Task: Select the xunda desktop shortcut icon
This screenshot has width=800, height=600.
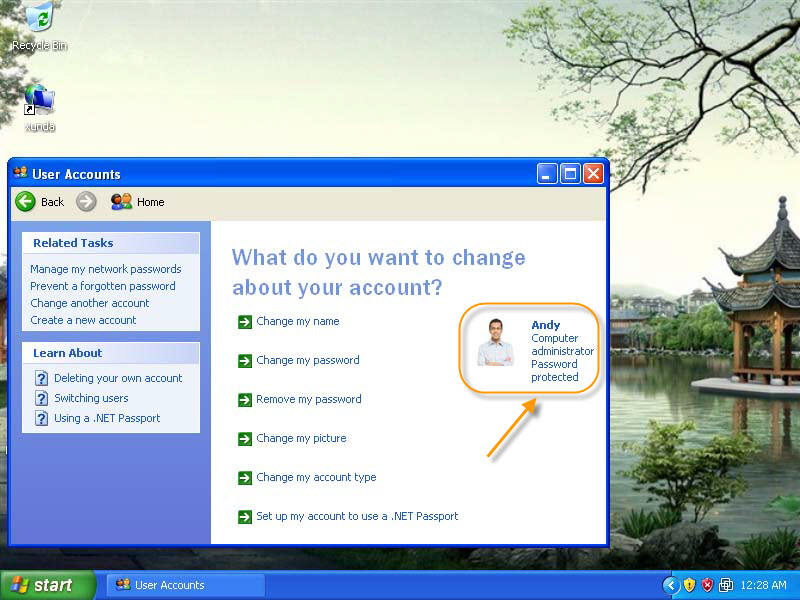Action: click(x=39, y=108)
